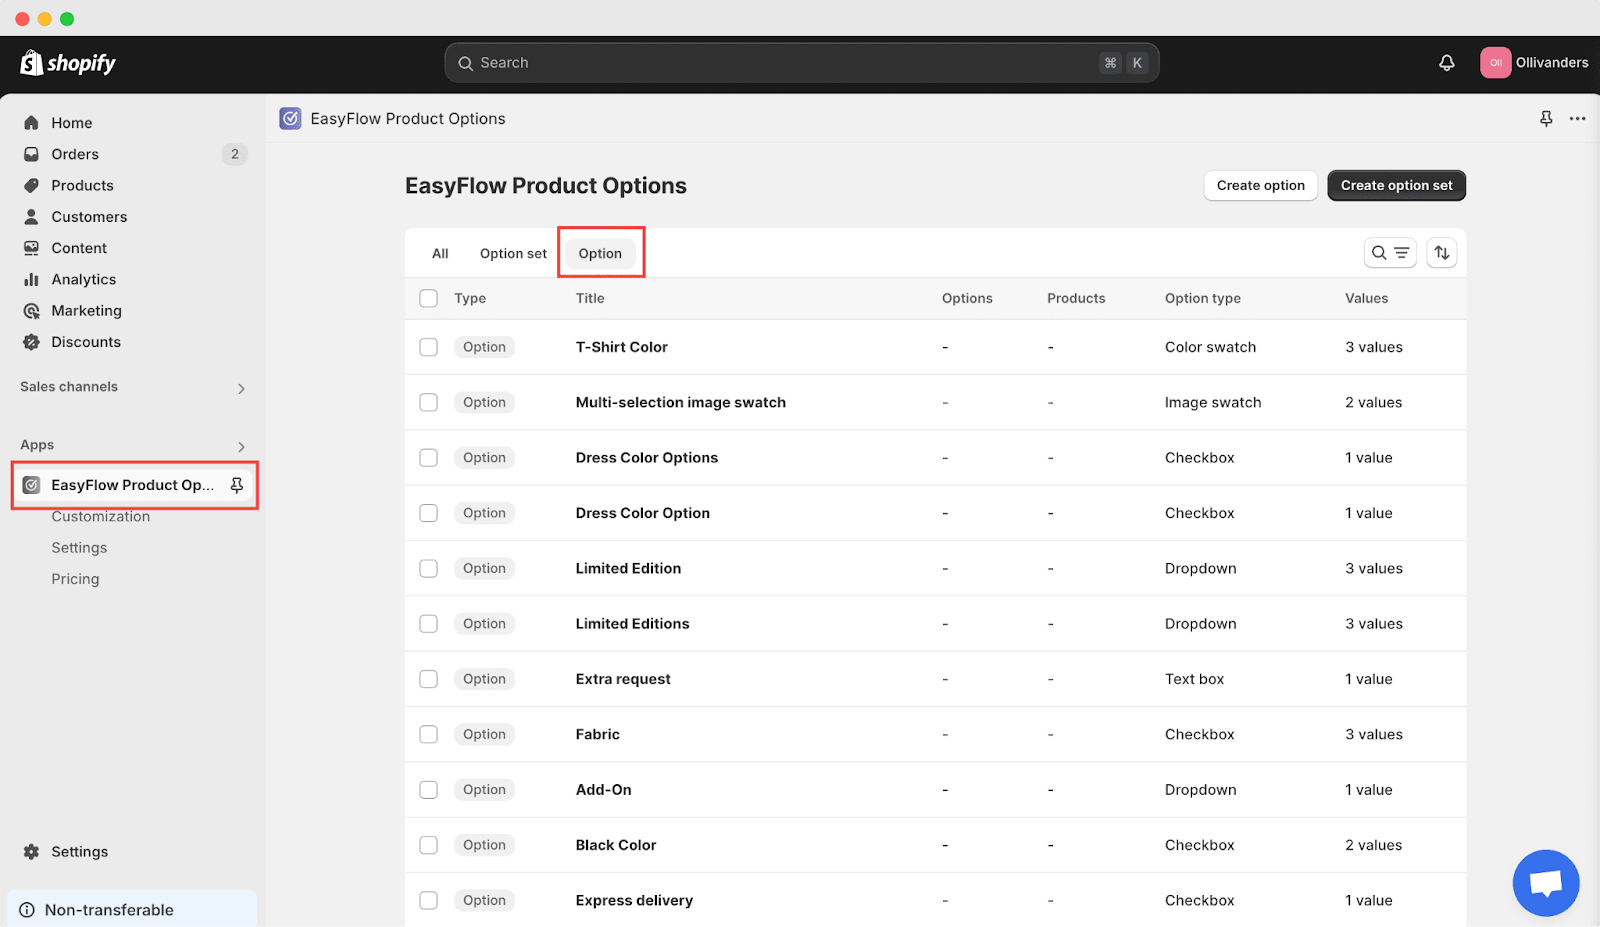The height and width of the screenshot is (927, 1600).
Task: Click the Orders inbox icon
Action: point(31,154)
